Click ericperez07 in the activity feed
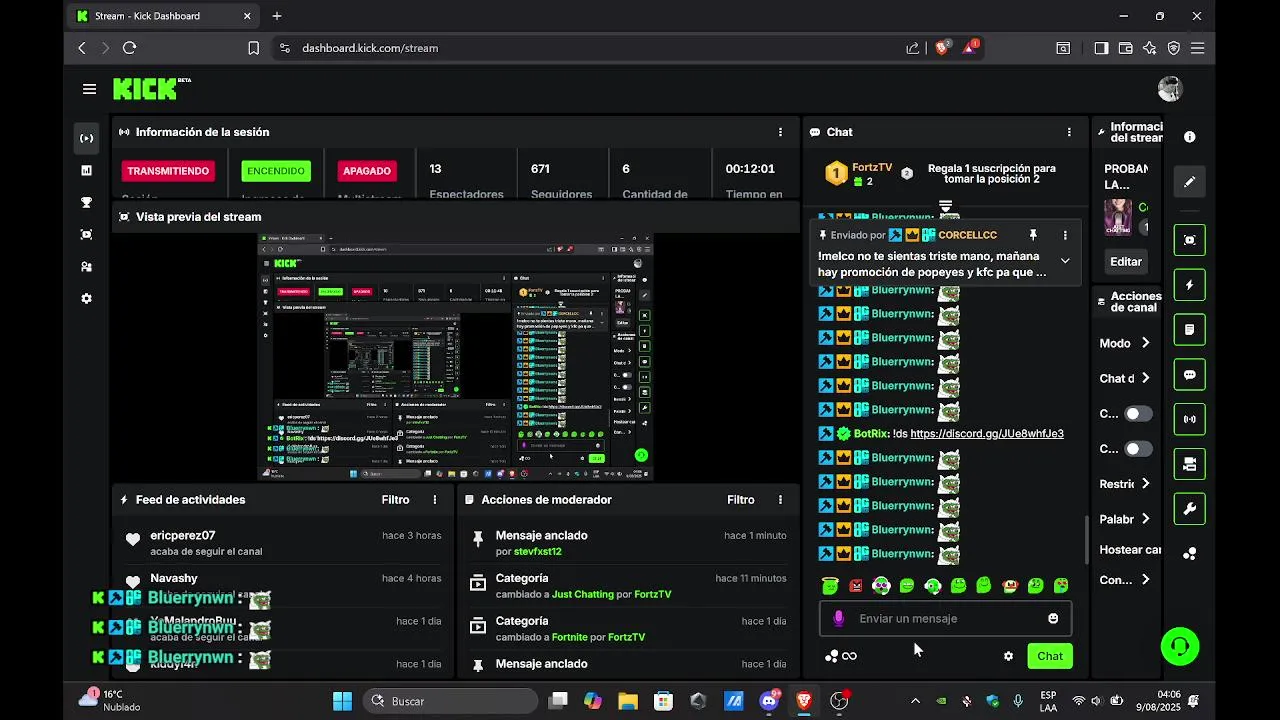1280x720 pixels. 183,536
